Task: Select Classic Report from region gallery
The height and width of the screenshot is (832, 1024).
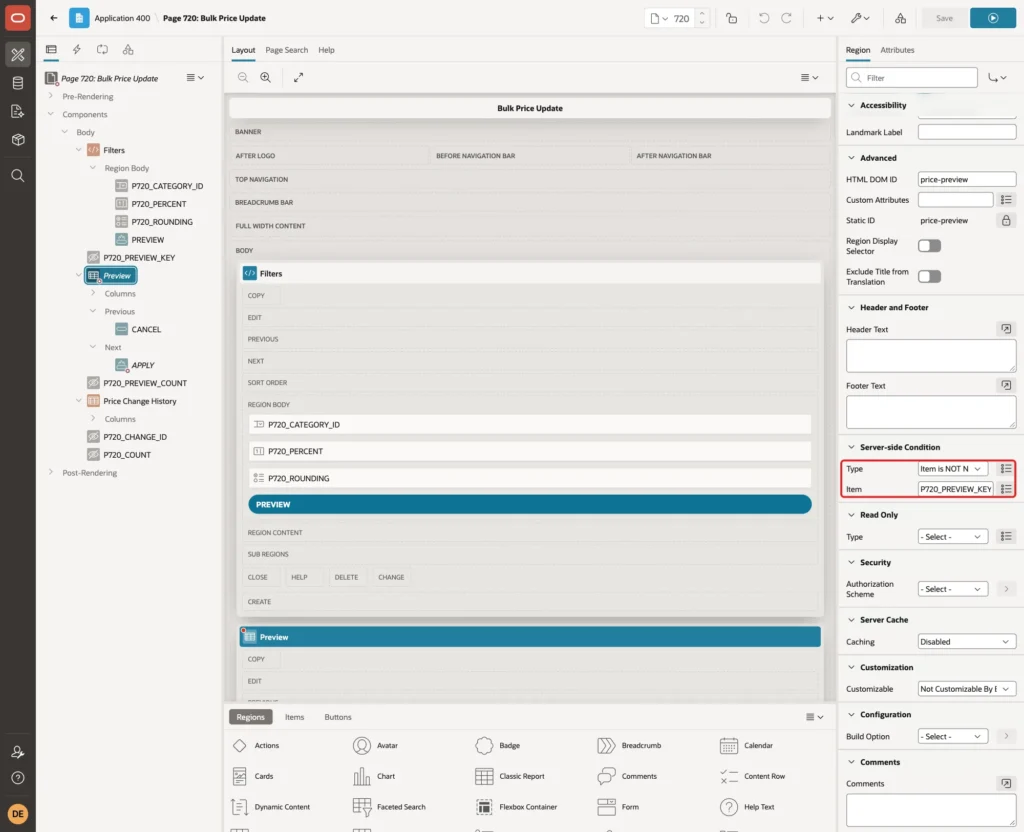Action: (510, 776)
